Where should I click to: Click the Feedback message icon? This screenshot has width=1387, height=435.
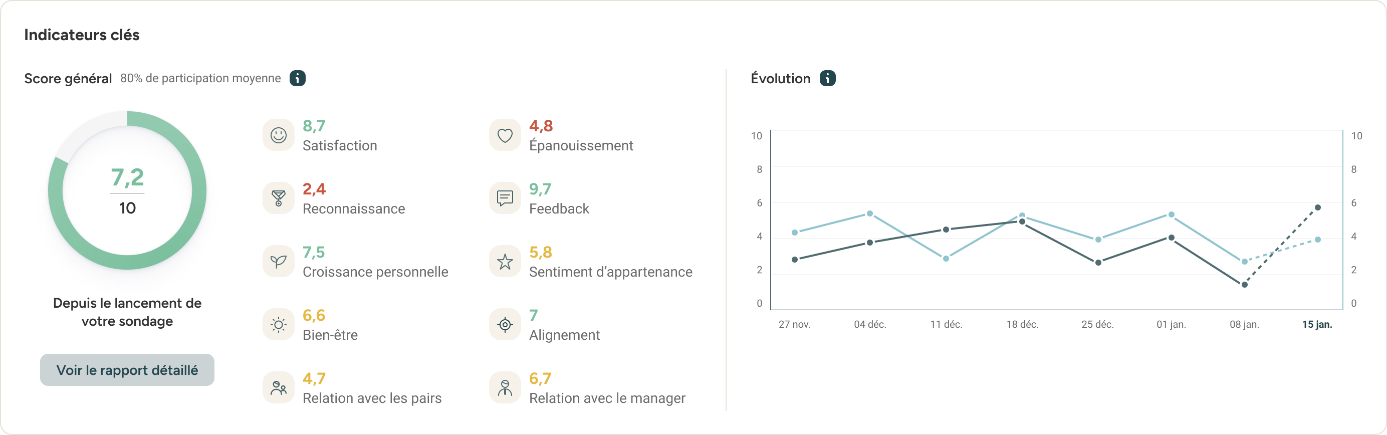(505, 198)
